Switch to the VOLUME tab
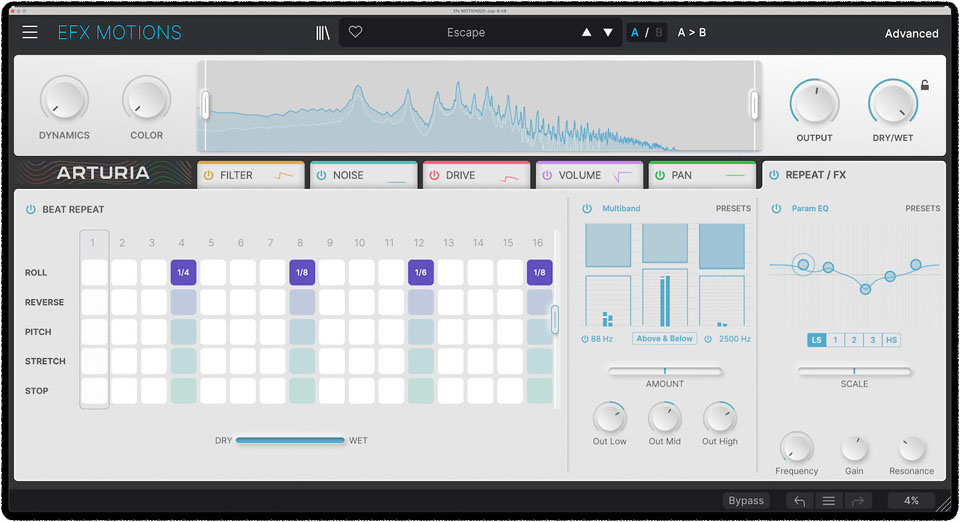960x522 pixels. coord(589,175)
